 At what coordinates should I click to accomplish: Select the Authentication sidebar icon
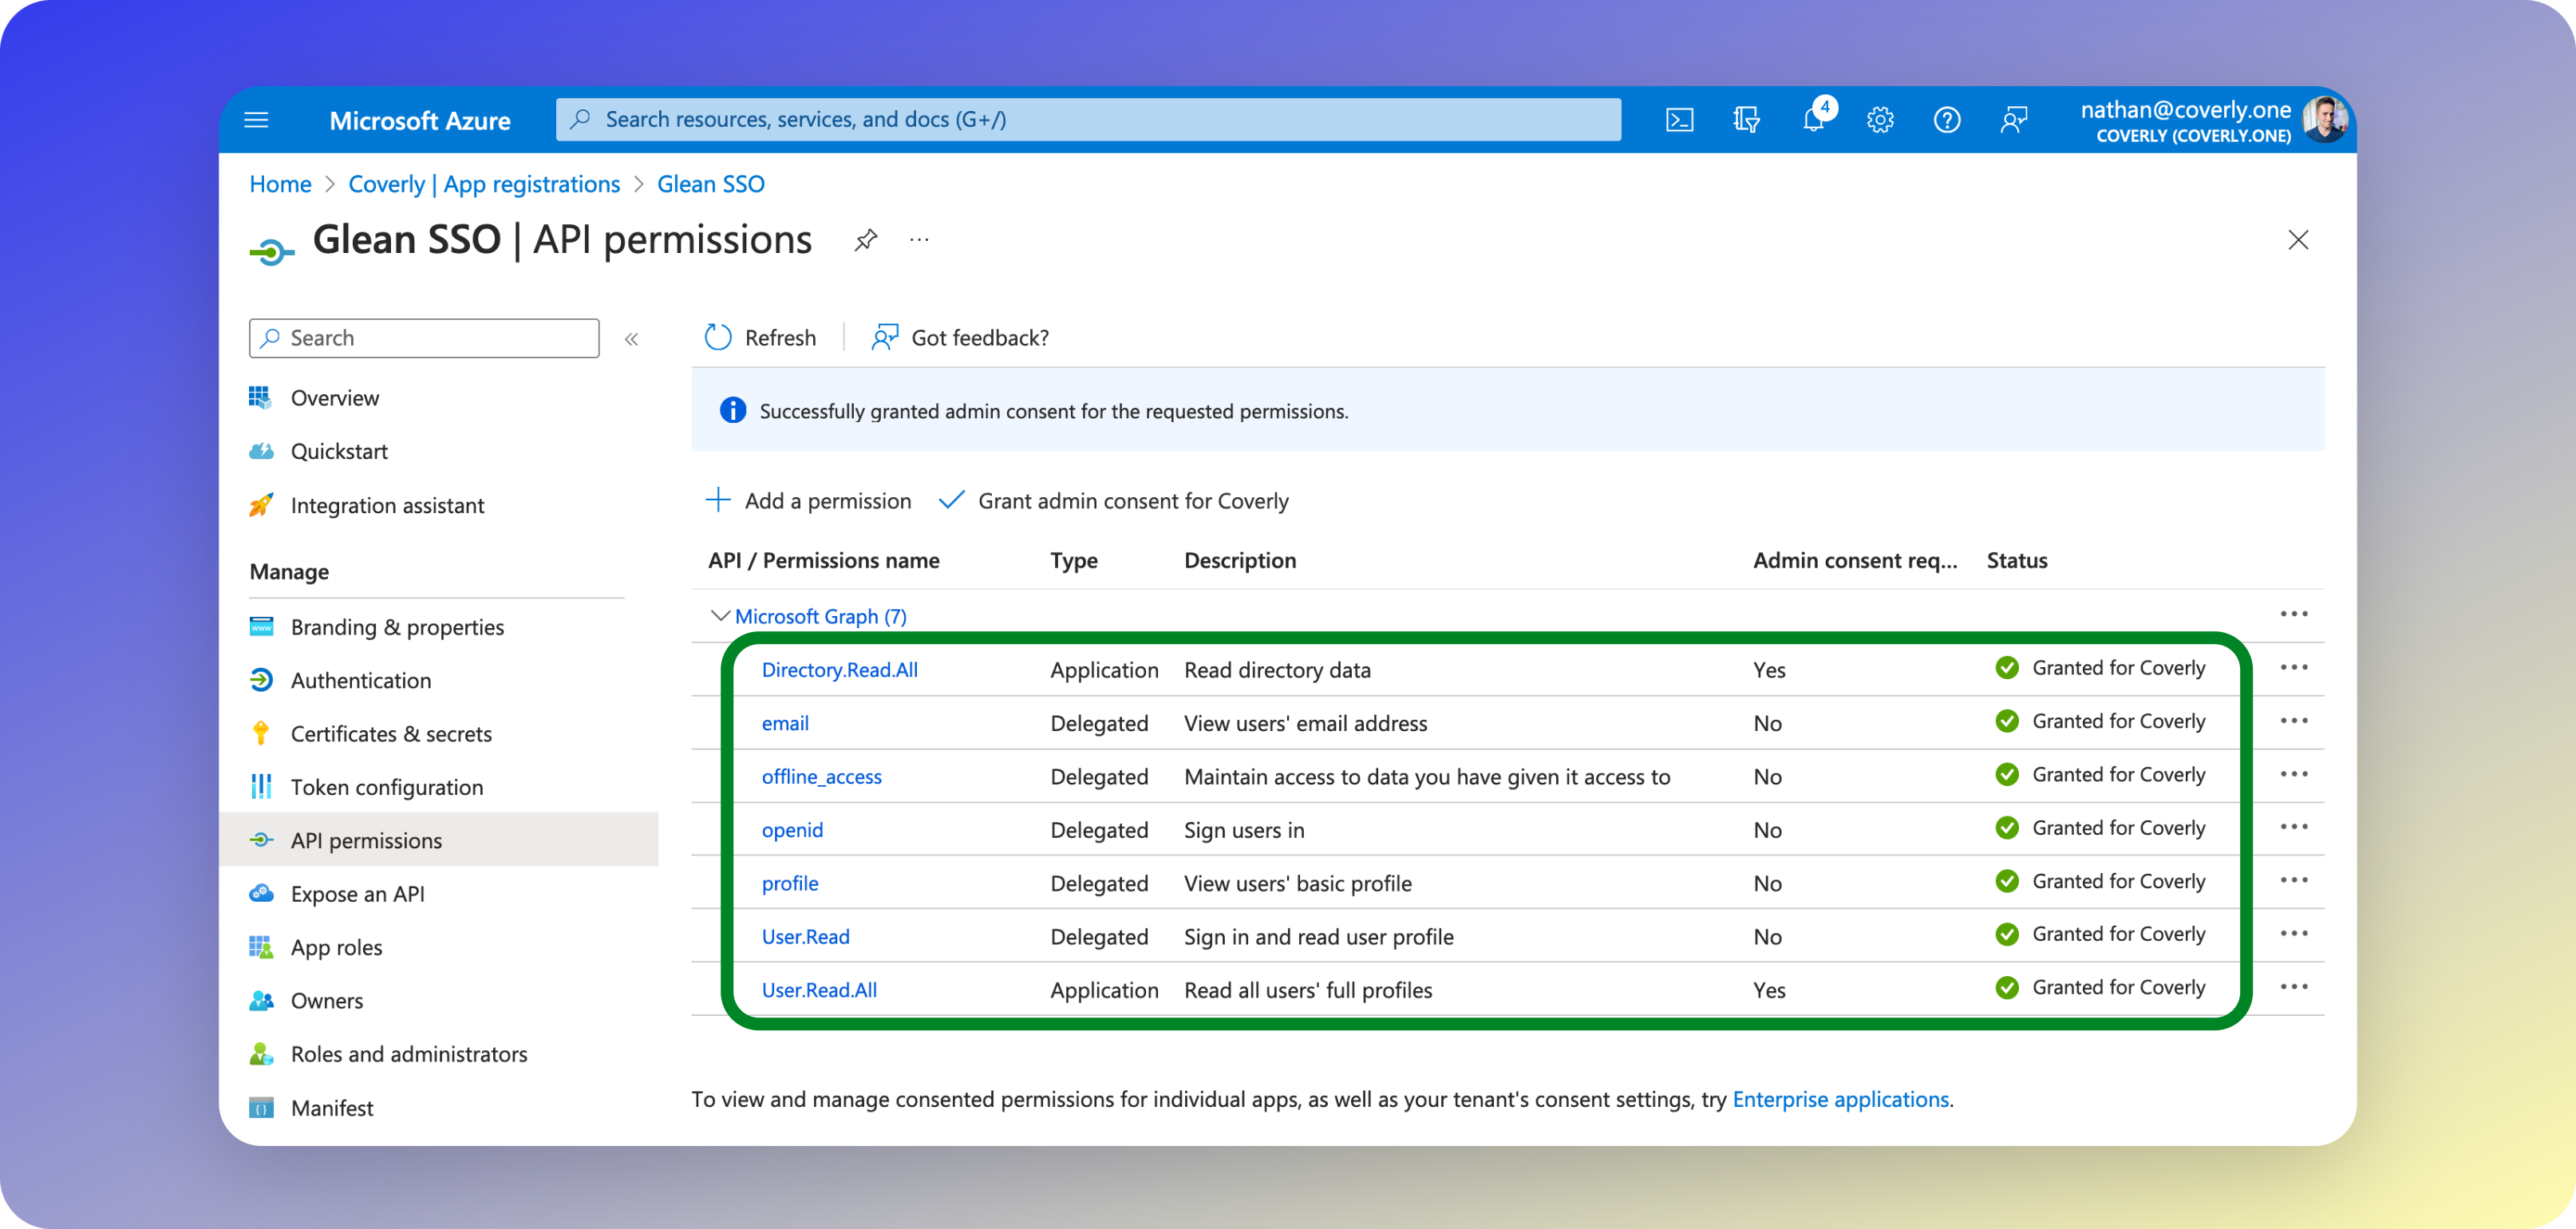coord(261,679)
